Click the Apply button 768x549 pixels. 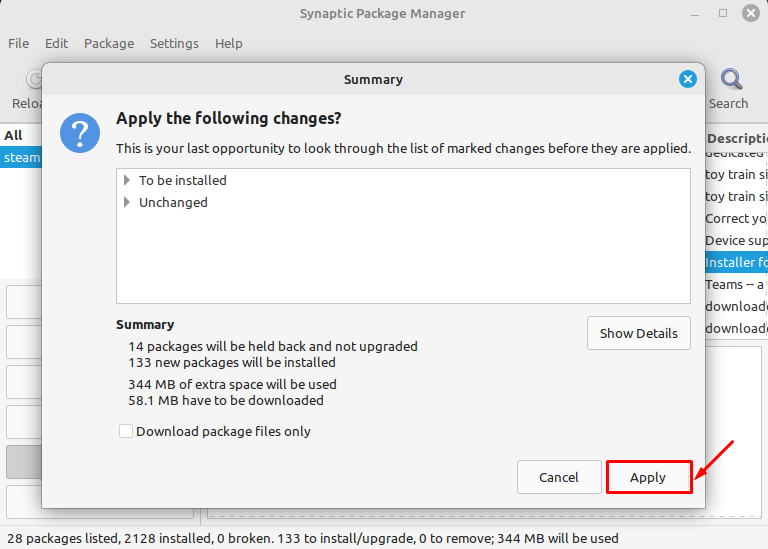648,477
